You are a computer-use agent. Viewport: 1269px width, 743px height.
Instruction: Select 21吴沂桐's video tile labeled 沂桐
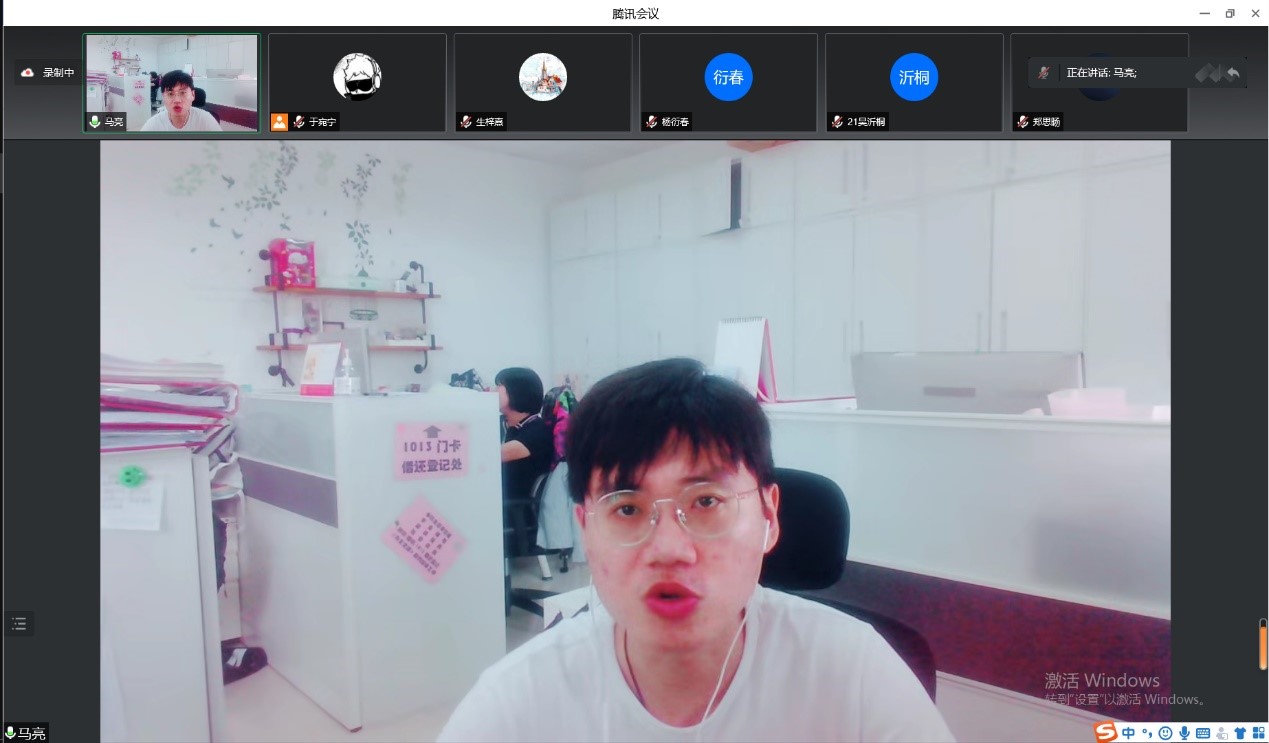[913, 80]
